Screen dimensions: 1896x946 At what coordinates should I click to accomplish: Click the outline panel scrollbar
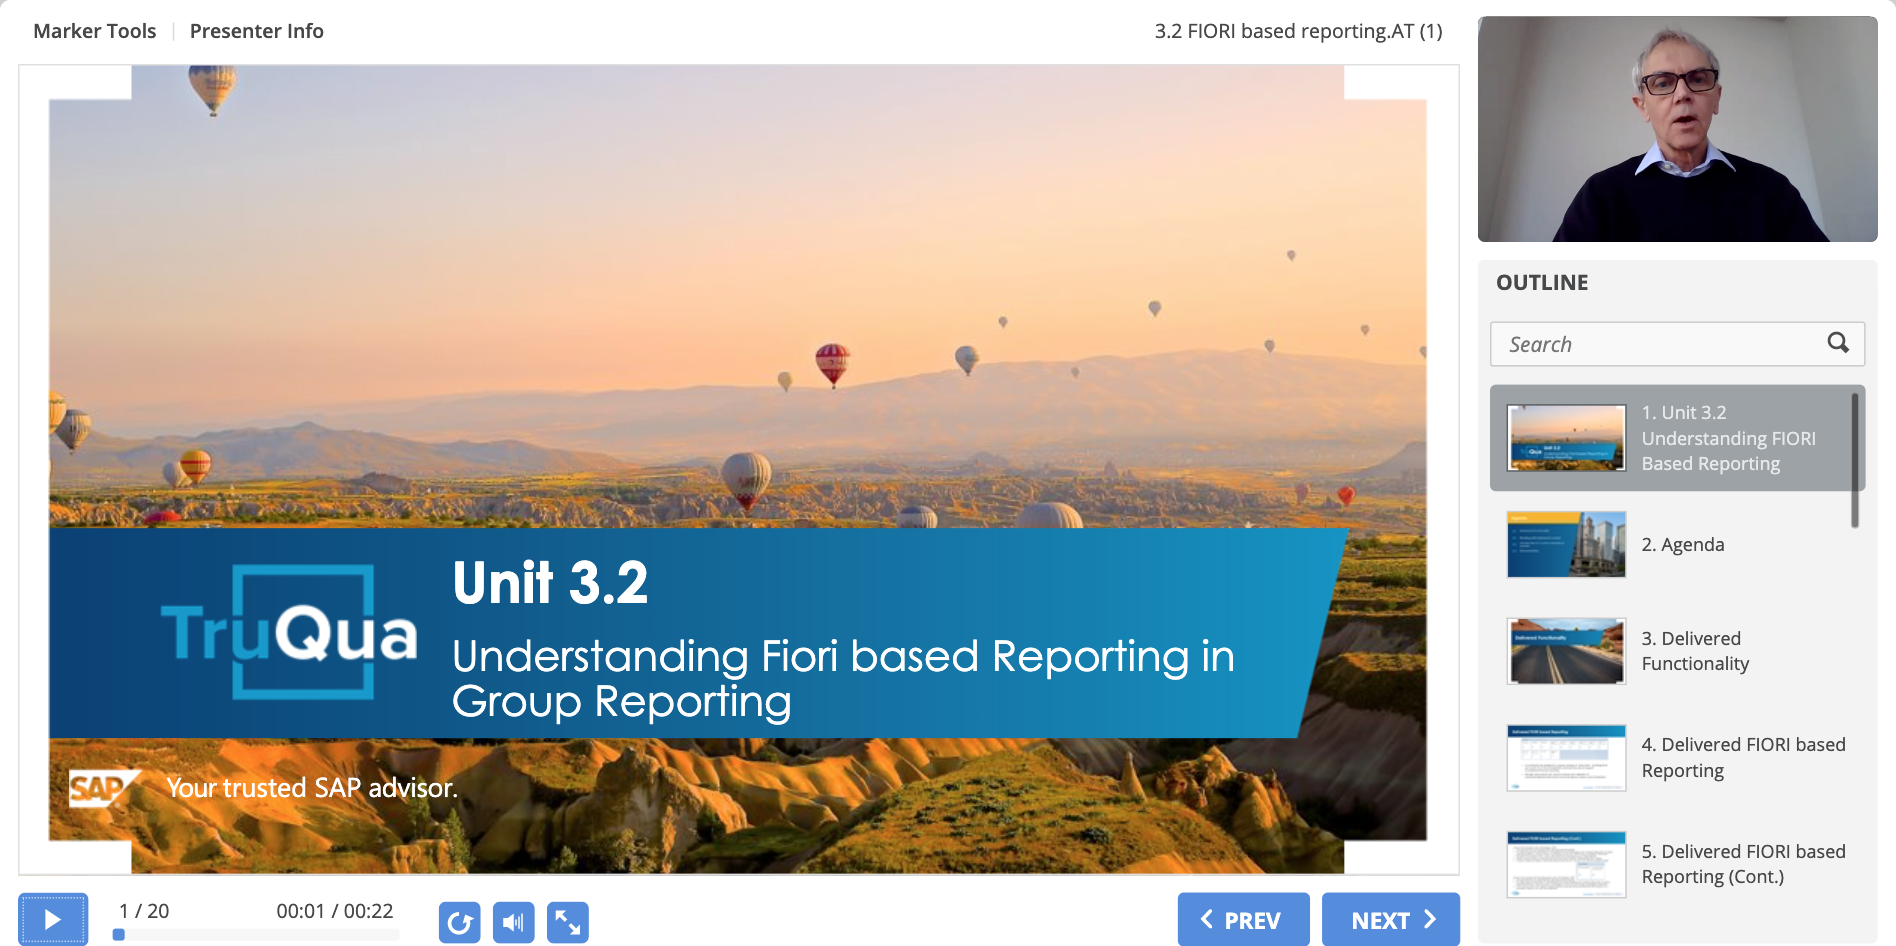[1855, 460]
